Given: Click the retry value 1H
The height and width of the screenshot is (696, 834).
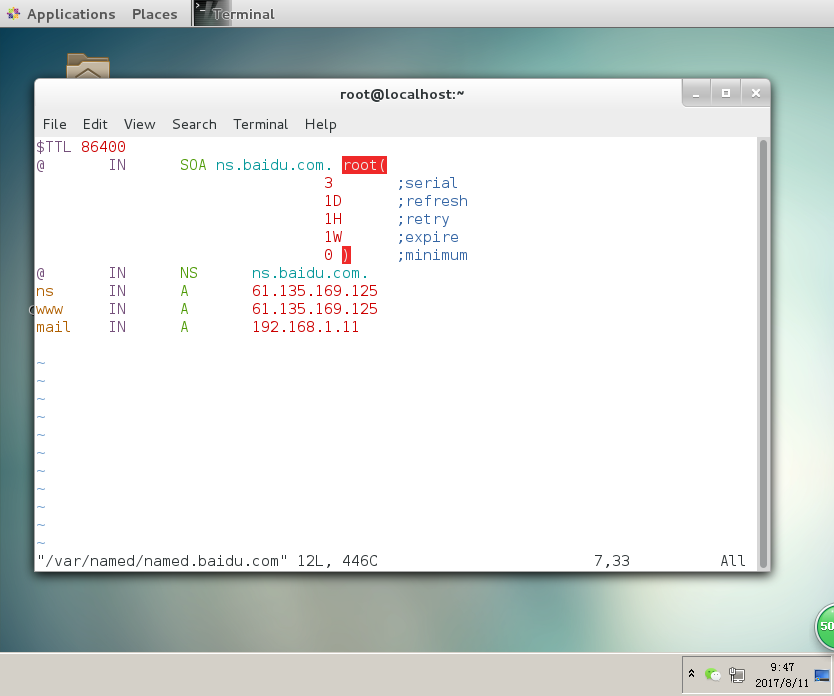Looking at the screenshot, I should point(333,219).
